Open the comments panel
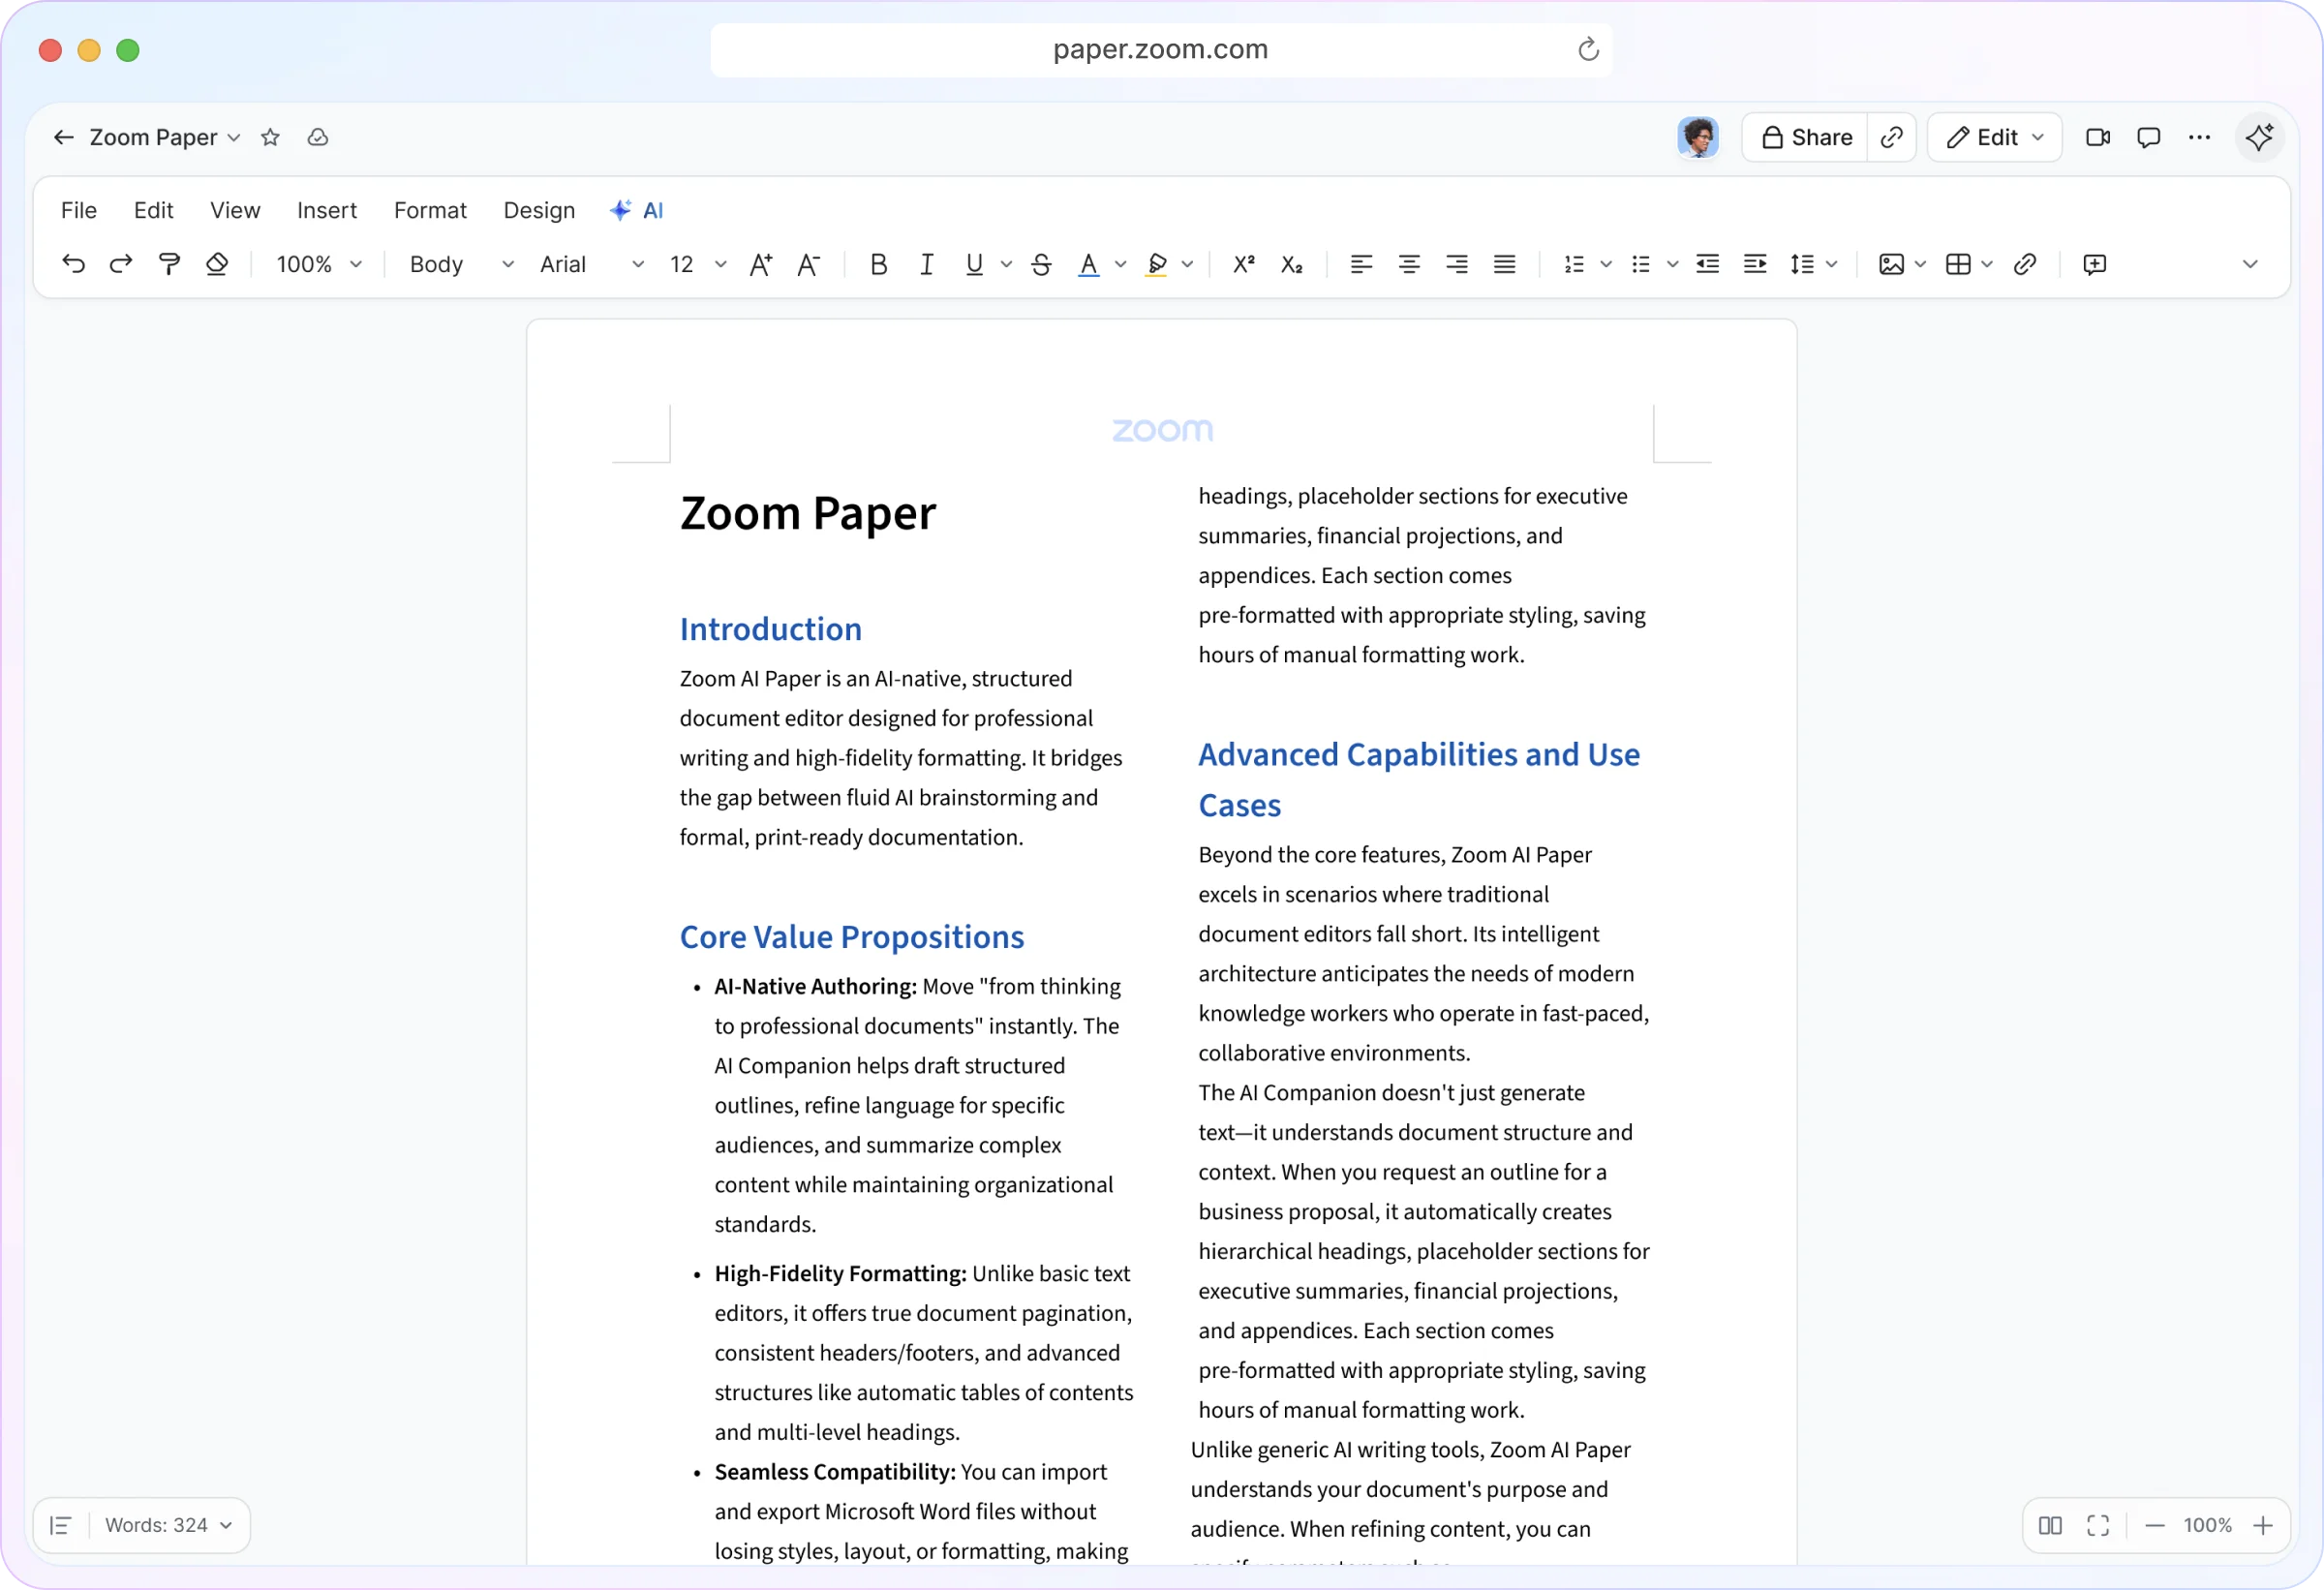Screen dimensions: 2324x1590 (2149, 137)
